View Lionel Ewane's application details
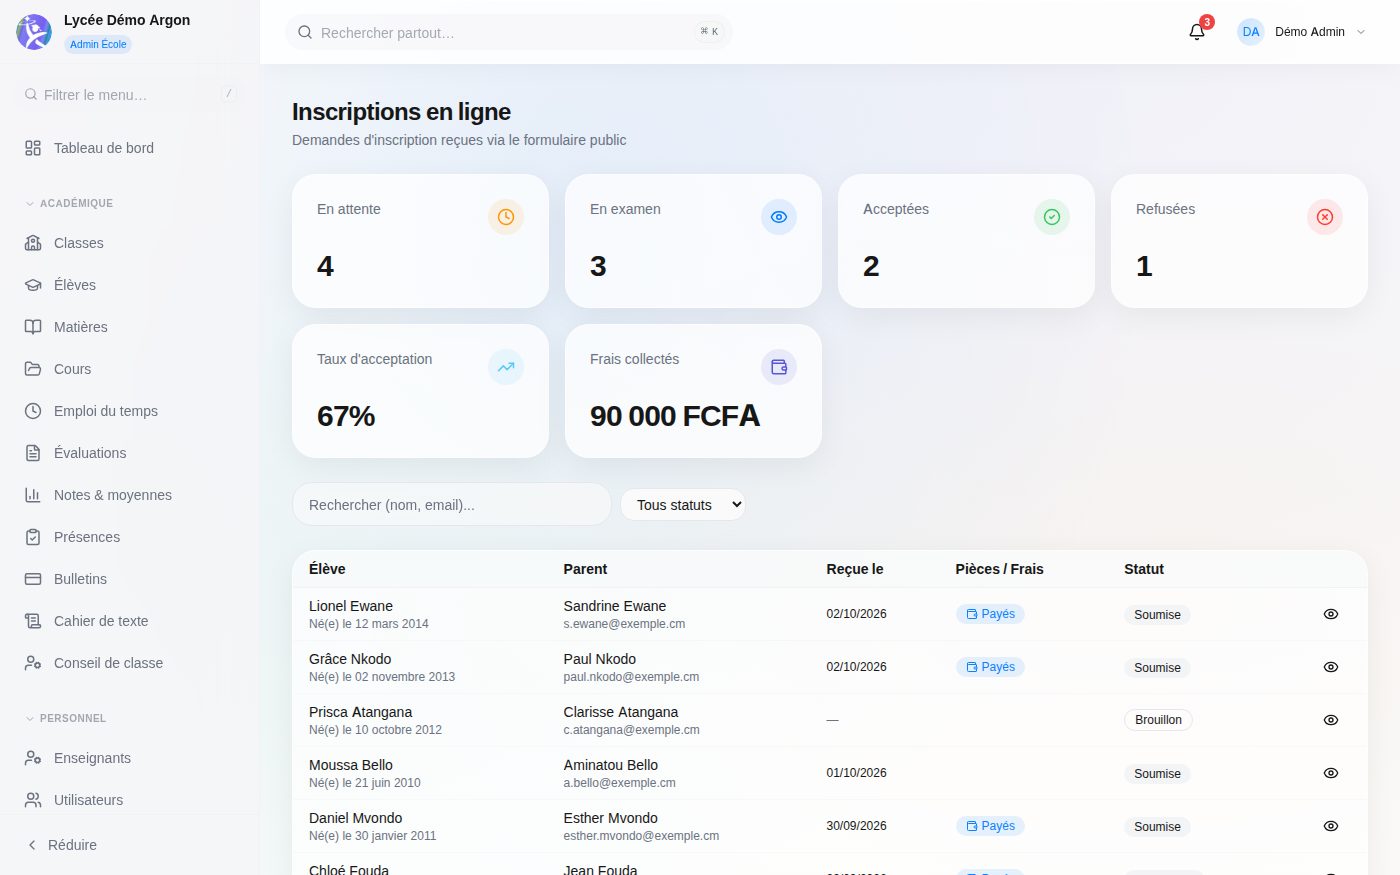This screenshot has width=1400, height=875. click(x=1331, y=614)
